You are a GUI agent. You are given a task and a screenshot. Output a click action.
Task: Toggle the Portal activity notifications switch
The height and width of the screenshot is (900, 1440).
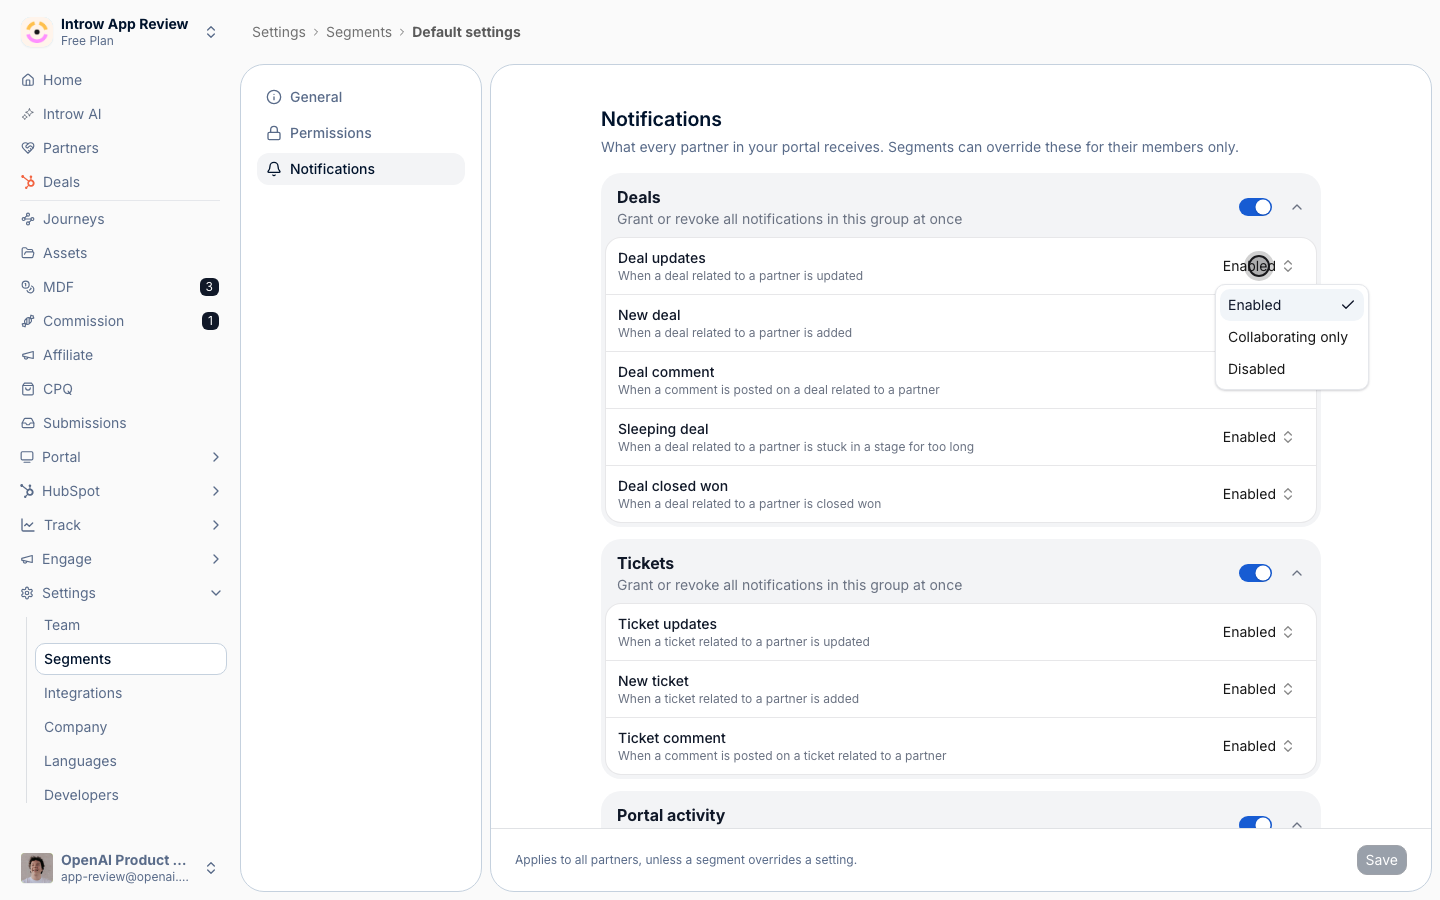tap(1255, 823)
